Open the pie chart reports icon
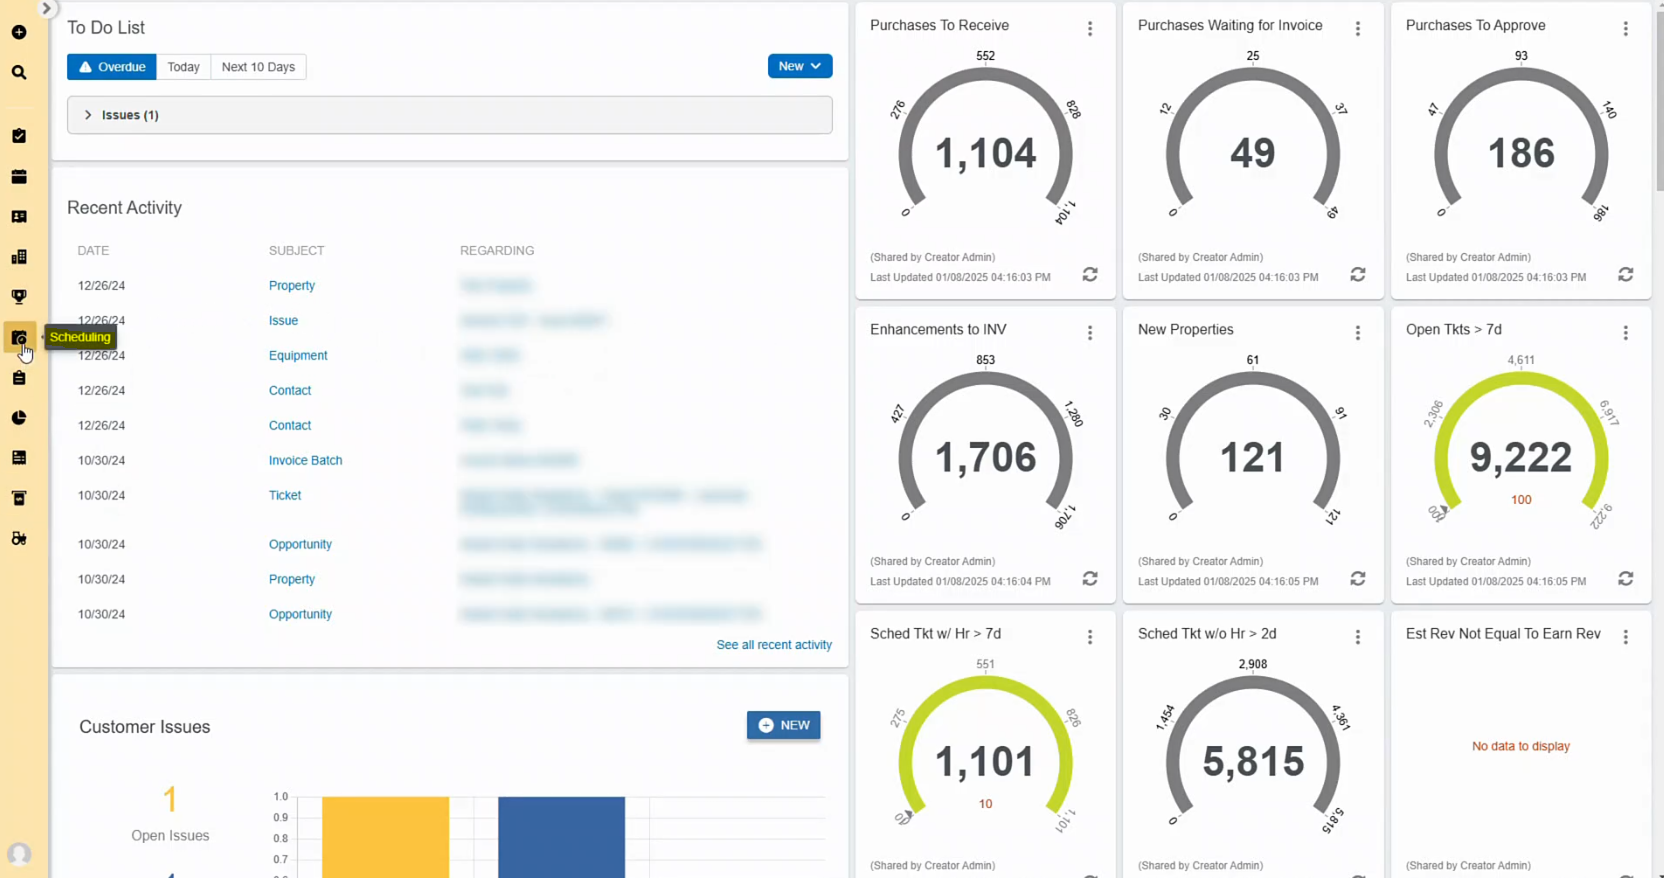Image resolution: width=1664 pixels, height=878 pixels. 19,418
